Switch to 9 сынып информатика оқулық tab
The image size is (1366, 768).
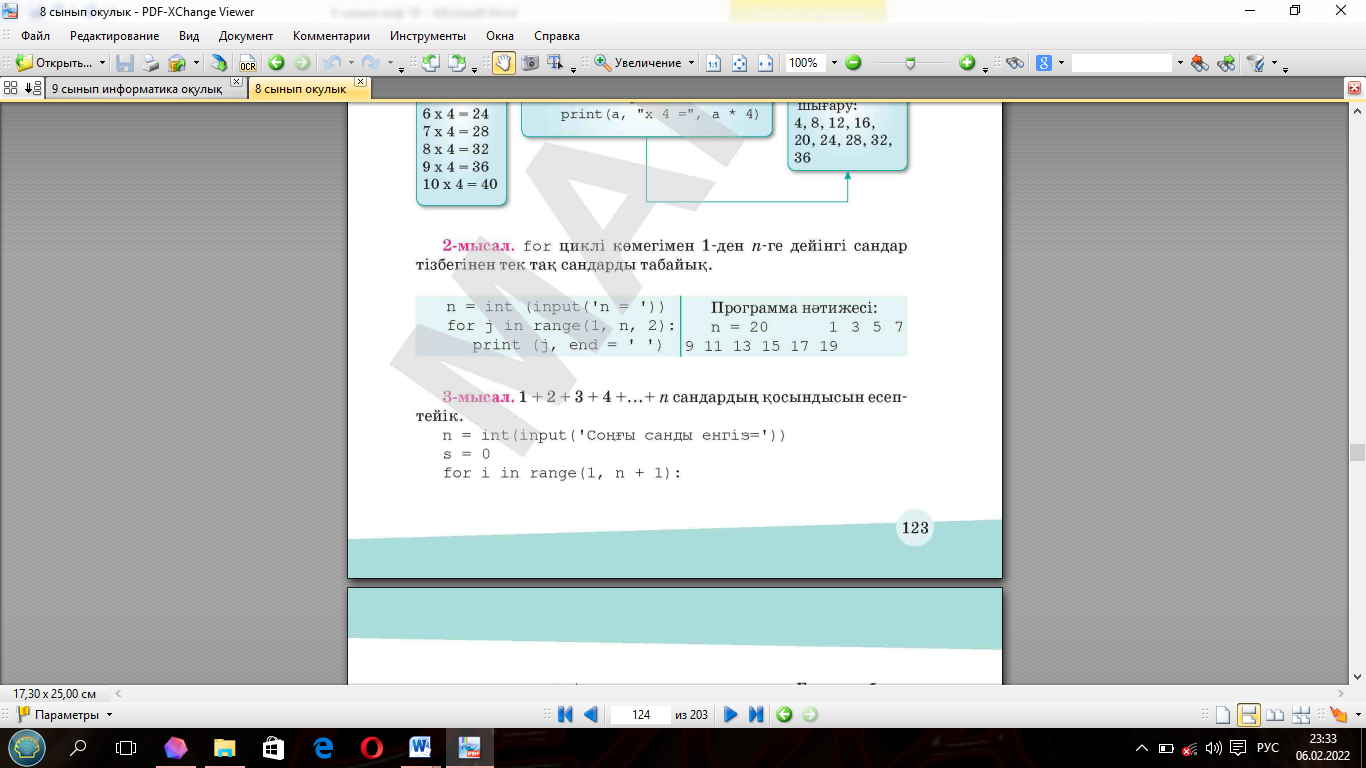click(146, 89)
